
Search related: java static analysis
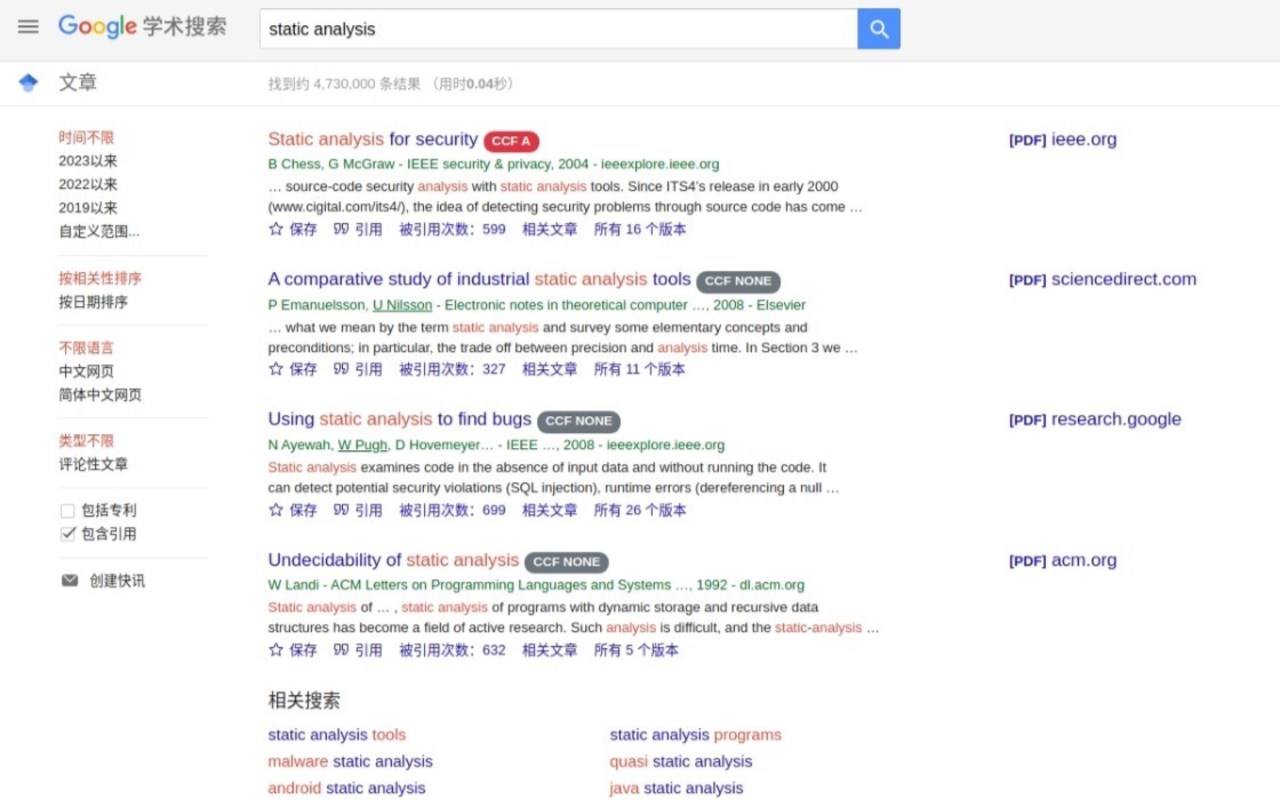(x=677, y=789)
